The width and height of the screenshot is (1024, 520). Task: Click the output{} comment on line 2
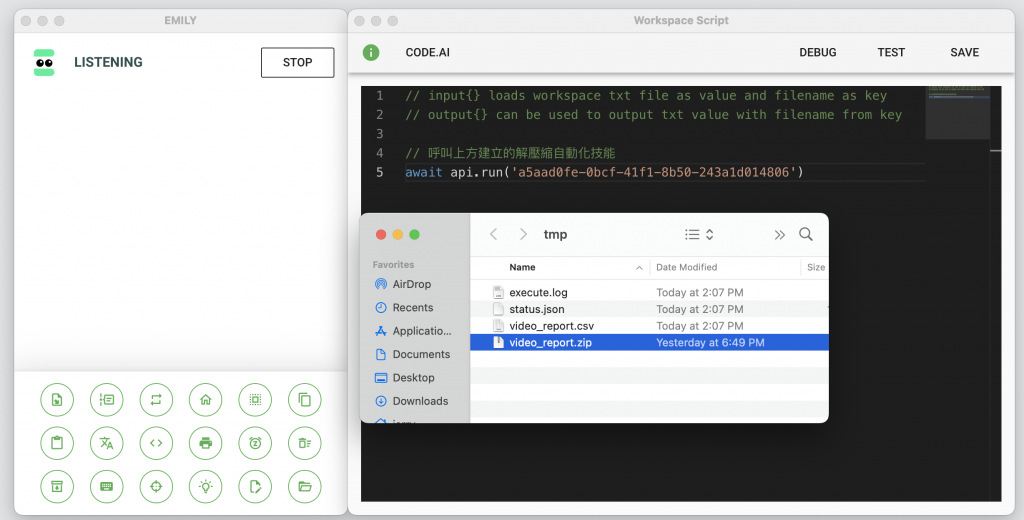pyautogui.click(x=653, y=115)
